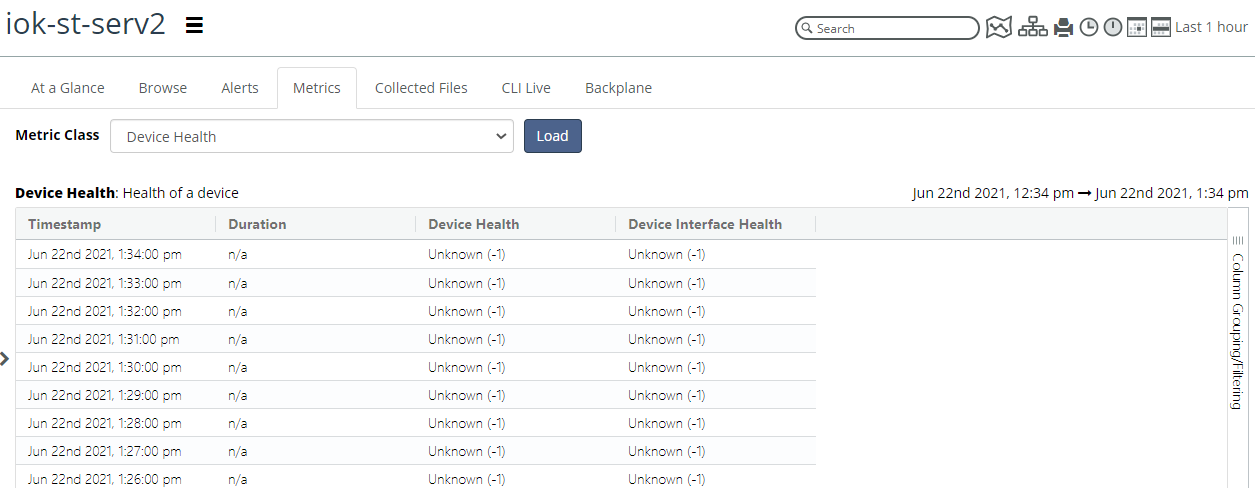This screenshot has height=488, width=1255.
Task: Click the second clock icon with filled face
Action: [x=1113, y=27]
